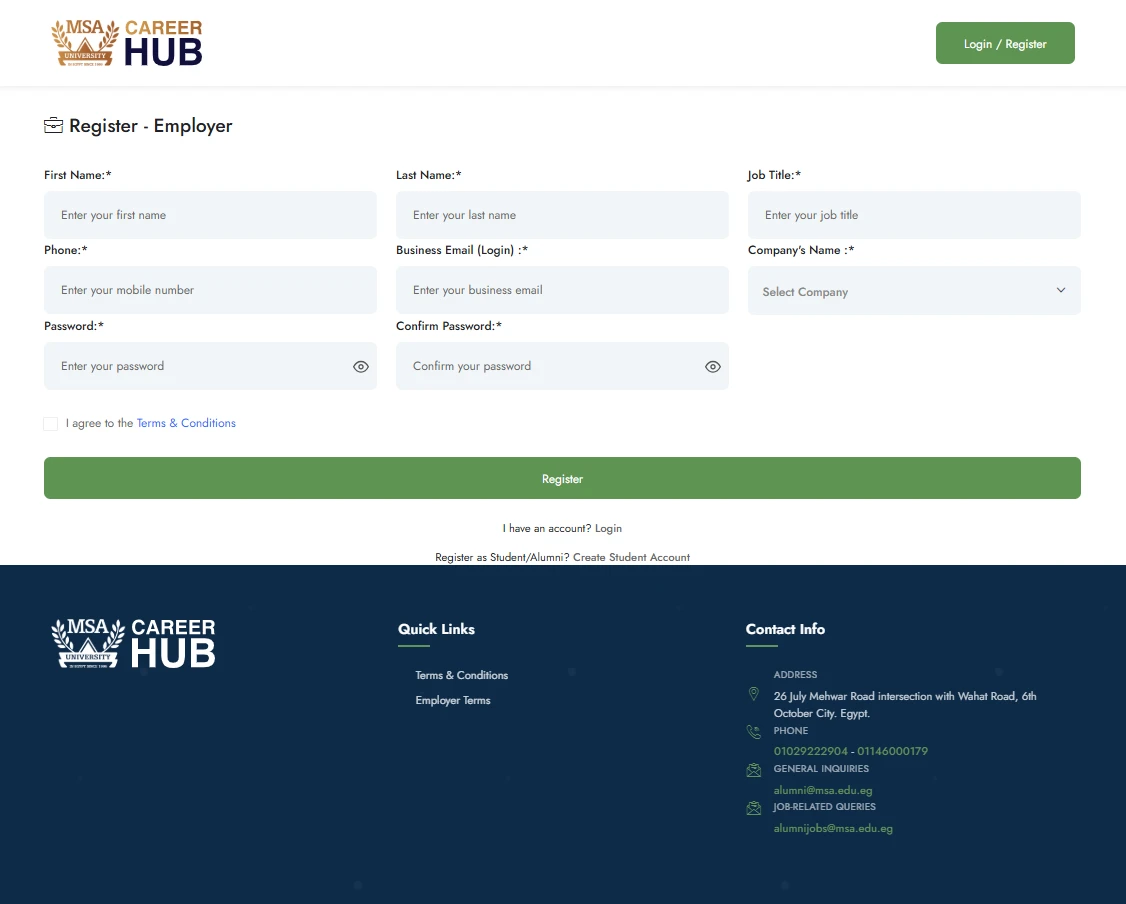This screenshot has width=1126, height=904.
Task: Show password using the Password field eye icon
Action: click(x=361, y=367)
